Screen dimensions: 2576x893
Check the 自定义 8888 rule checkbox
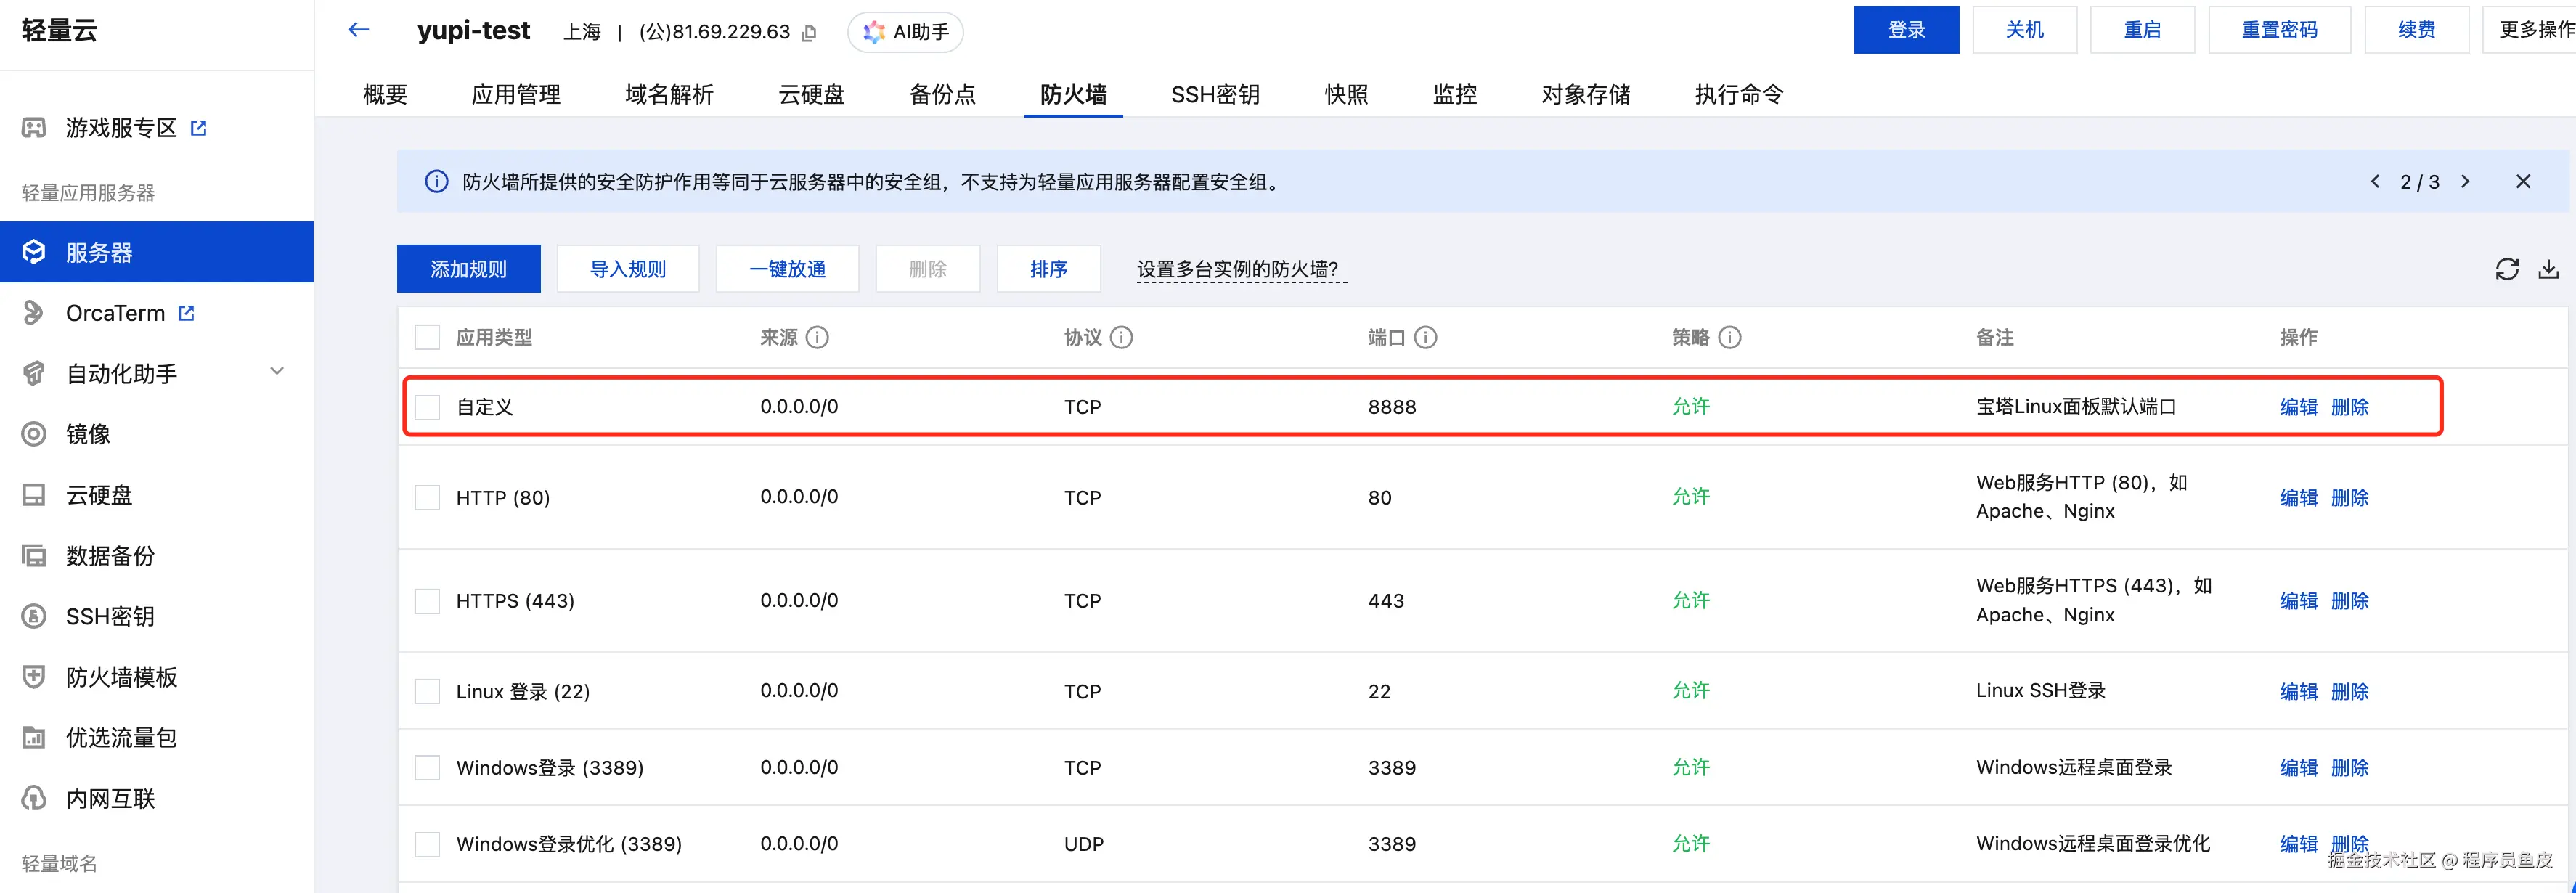pyautogui.click(x=427, y=407)
